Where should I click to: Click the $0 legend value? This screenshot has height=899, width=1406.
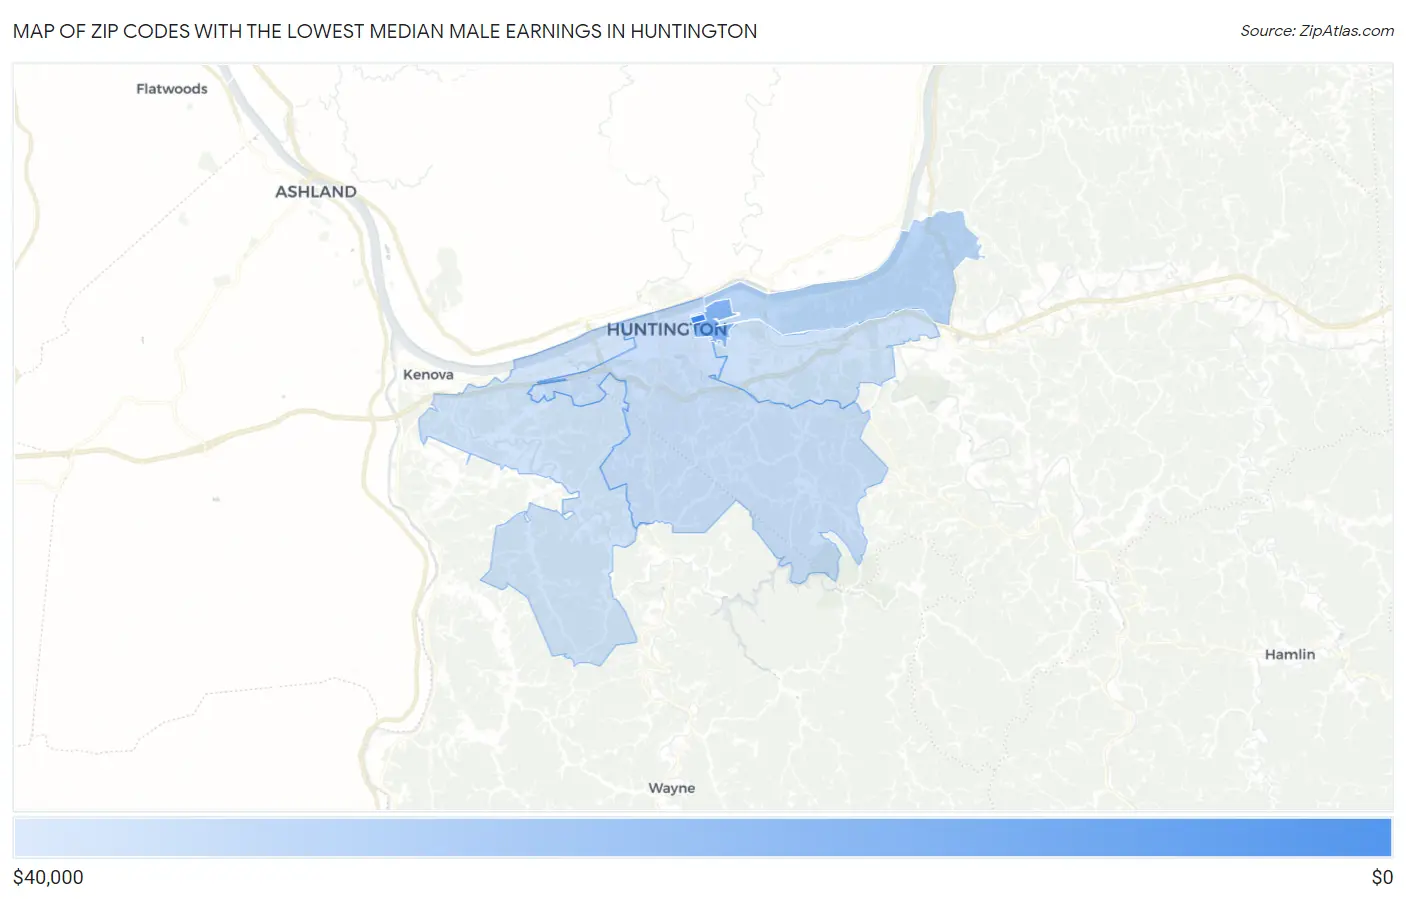point(1382,877)
